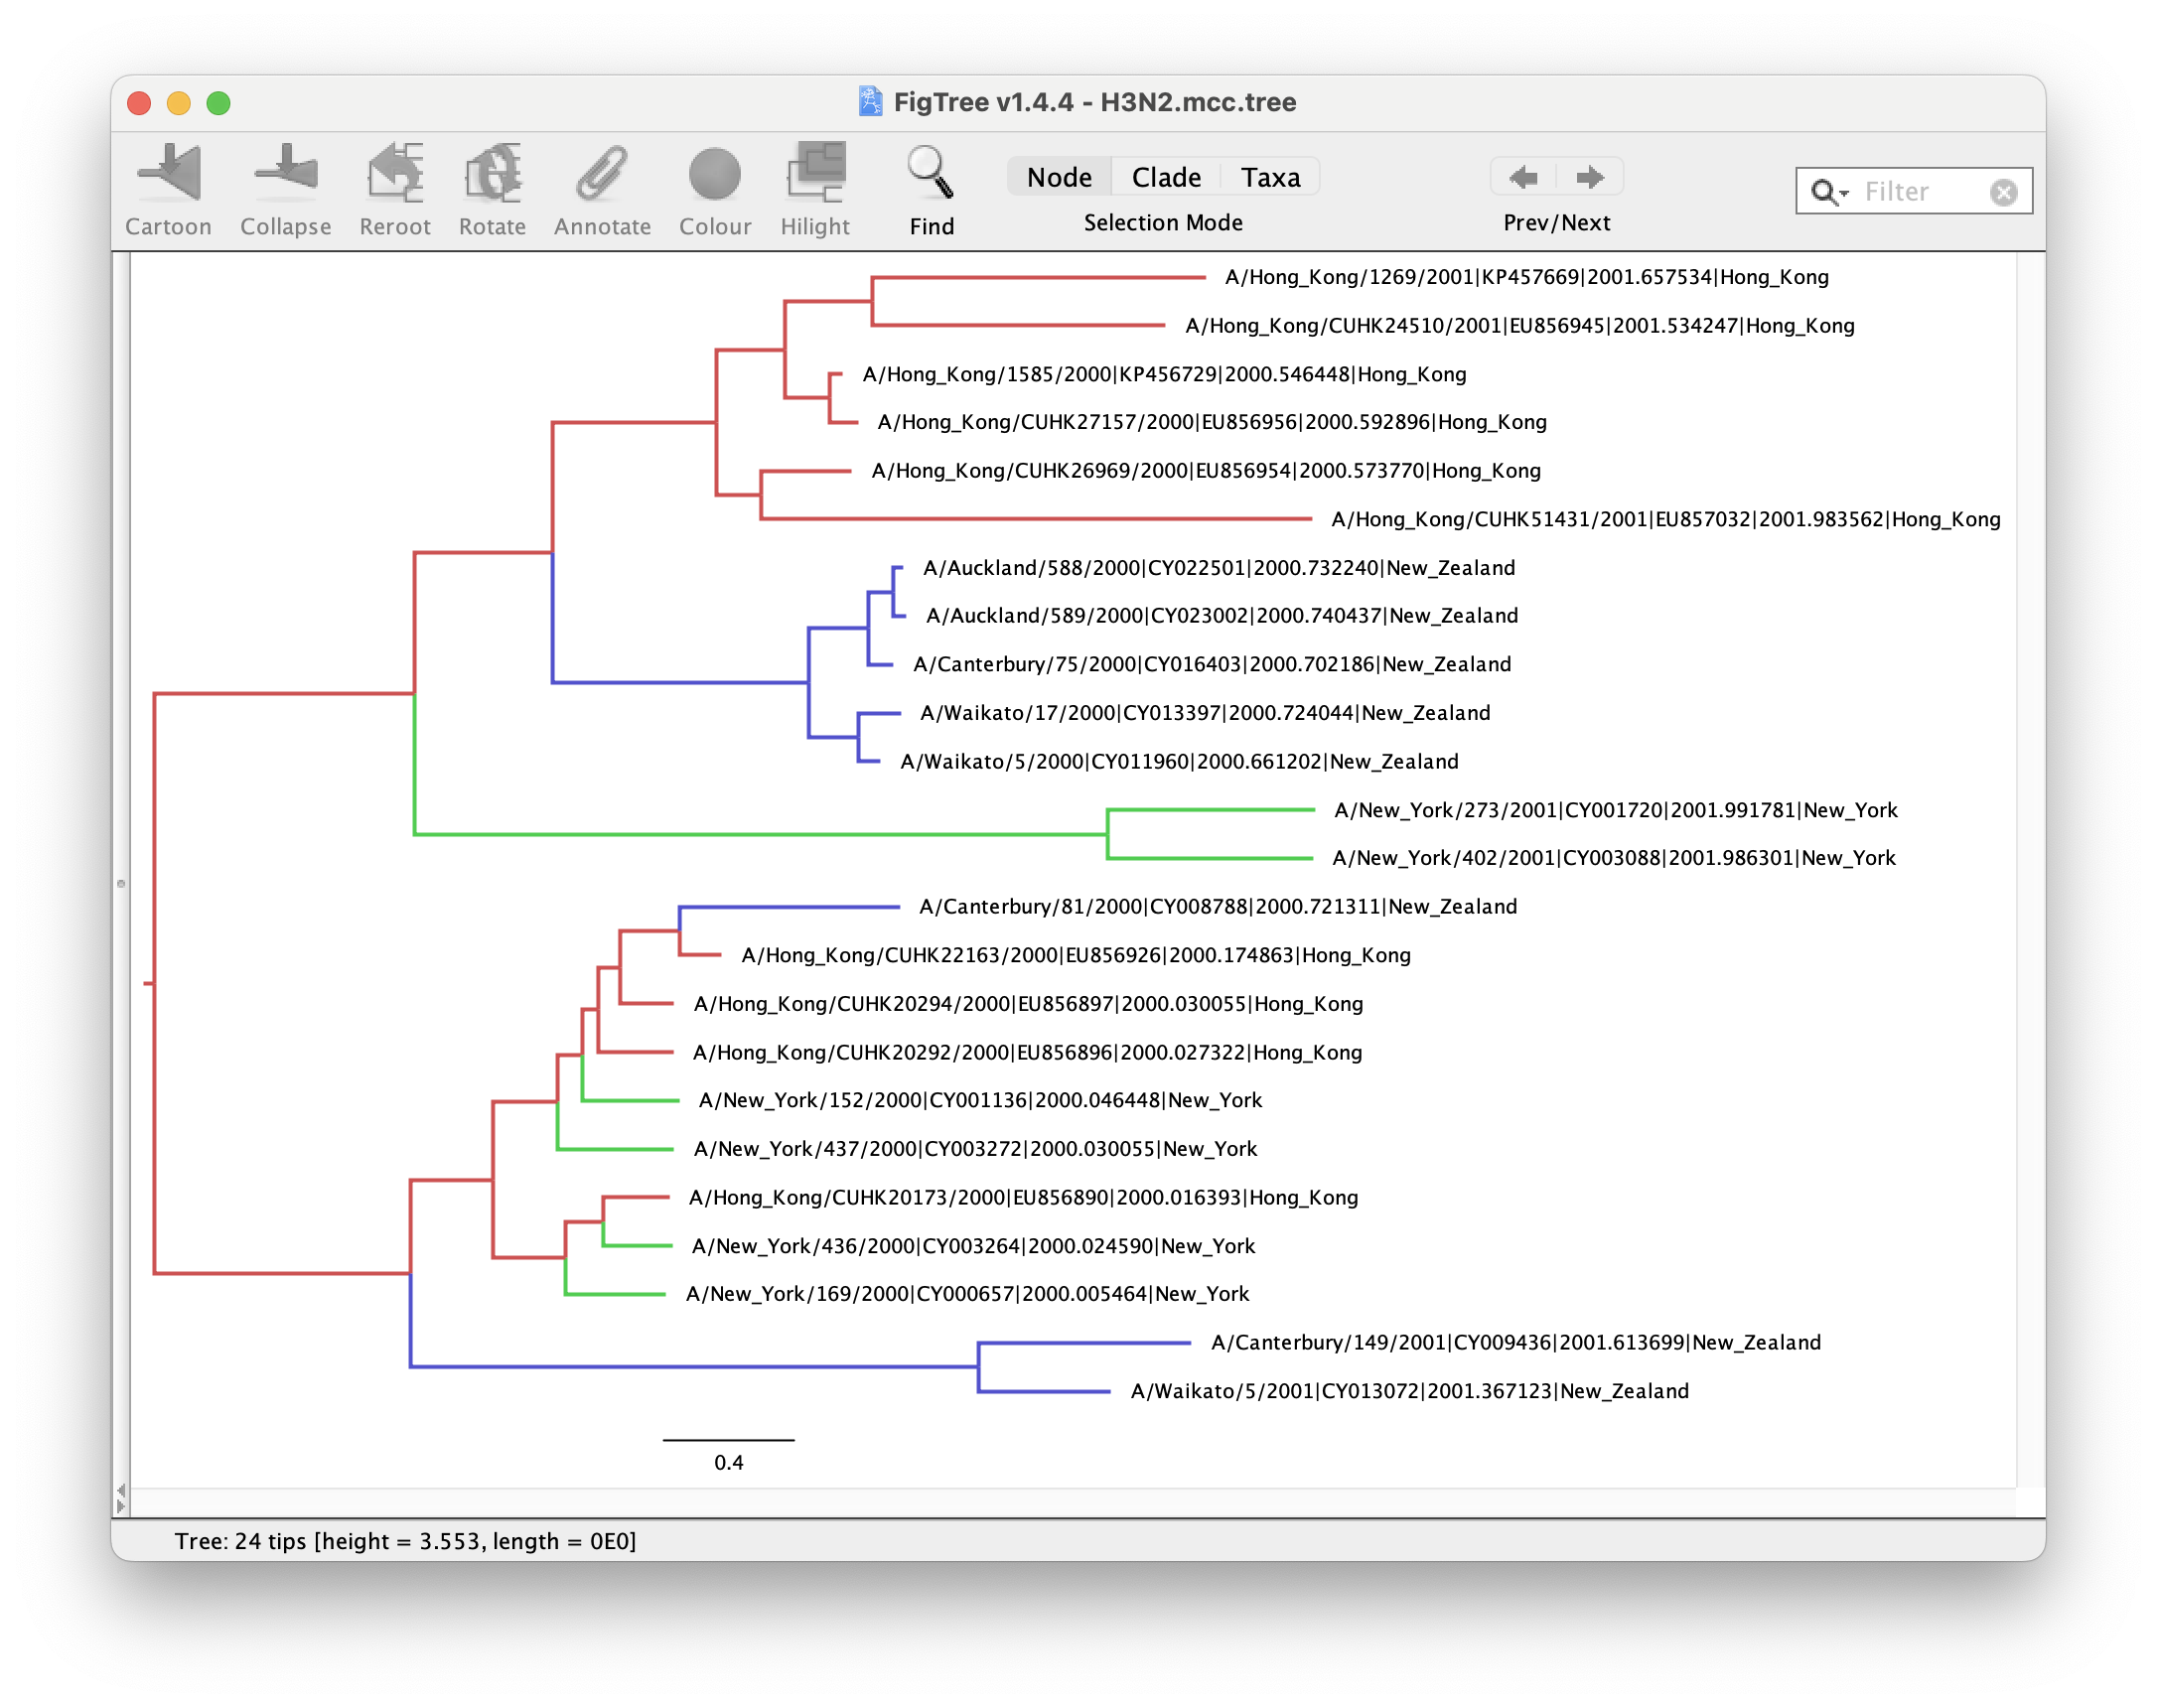
Task: Switch selection mode to Node
Action: (1059, 178)
